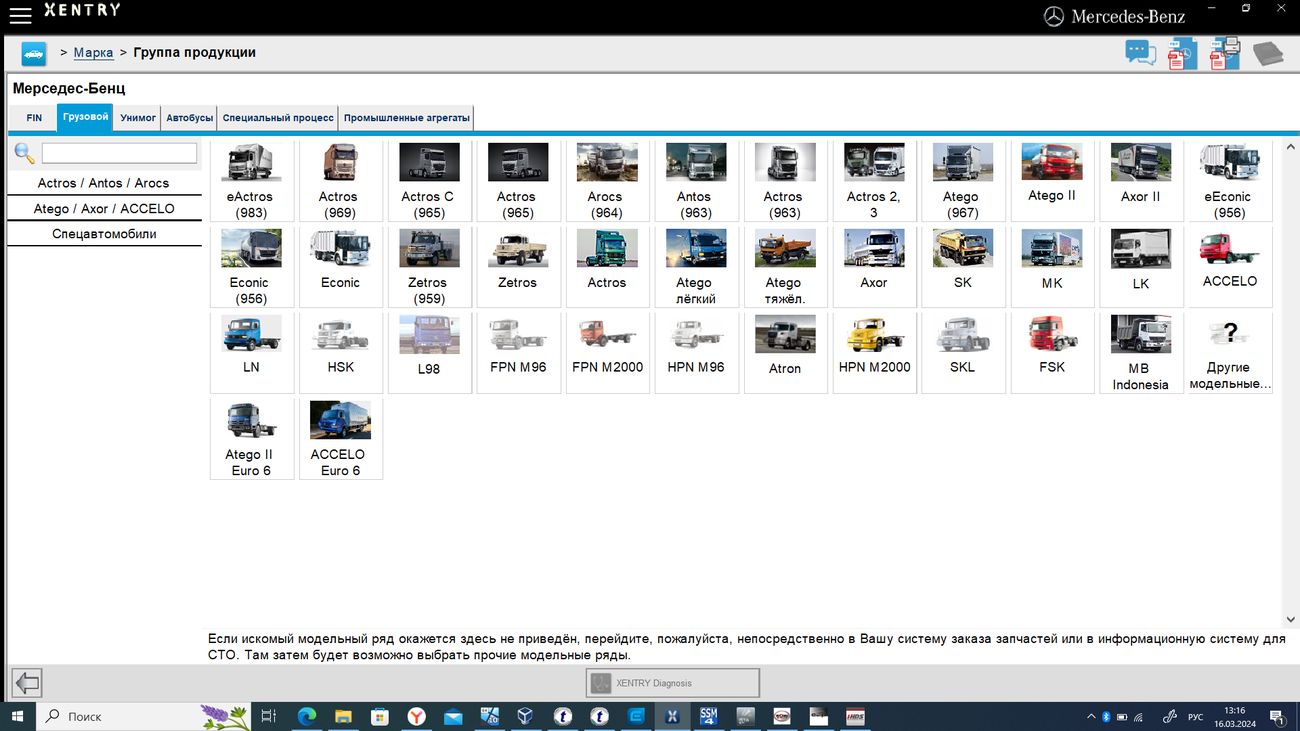Select the Axor model tile
This screenshot has width=1300, height=731.
[x=874, y=267]
